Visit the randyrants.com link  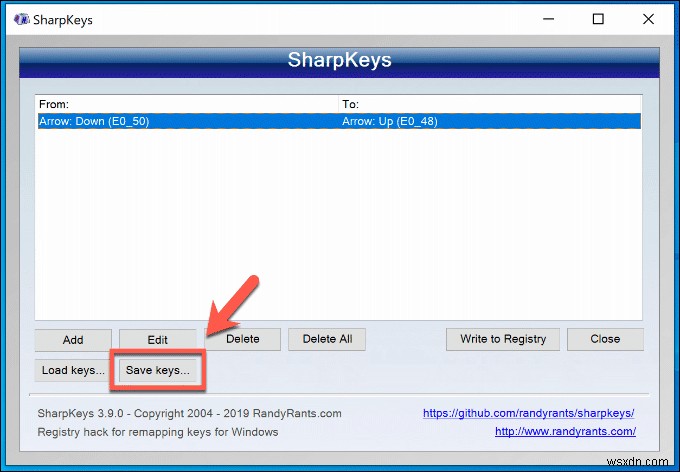pyautogui.click(x=566, y=432)
